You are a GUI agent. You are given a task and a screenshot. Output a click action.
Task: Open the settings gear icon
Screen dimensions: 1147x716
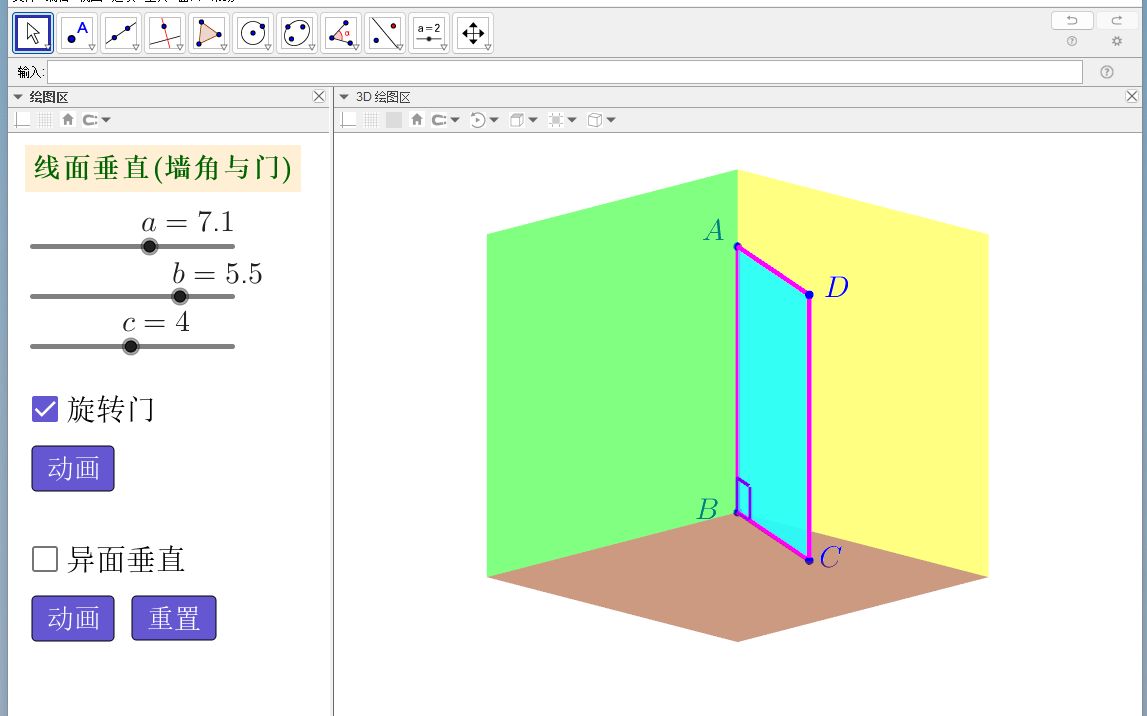coord(1116,42)
